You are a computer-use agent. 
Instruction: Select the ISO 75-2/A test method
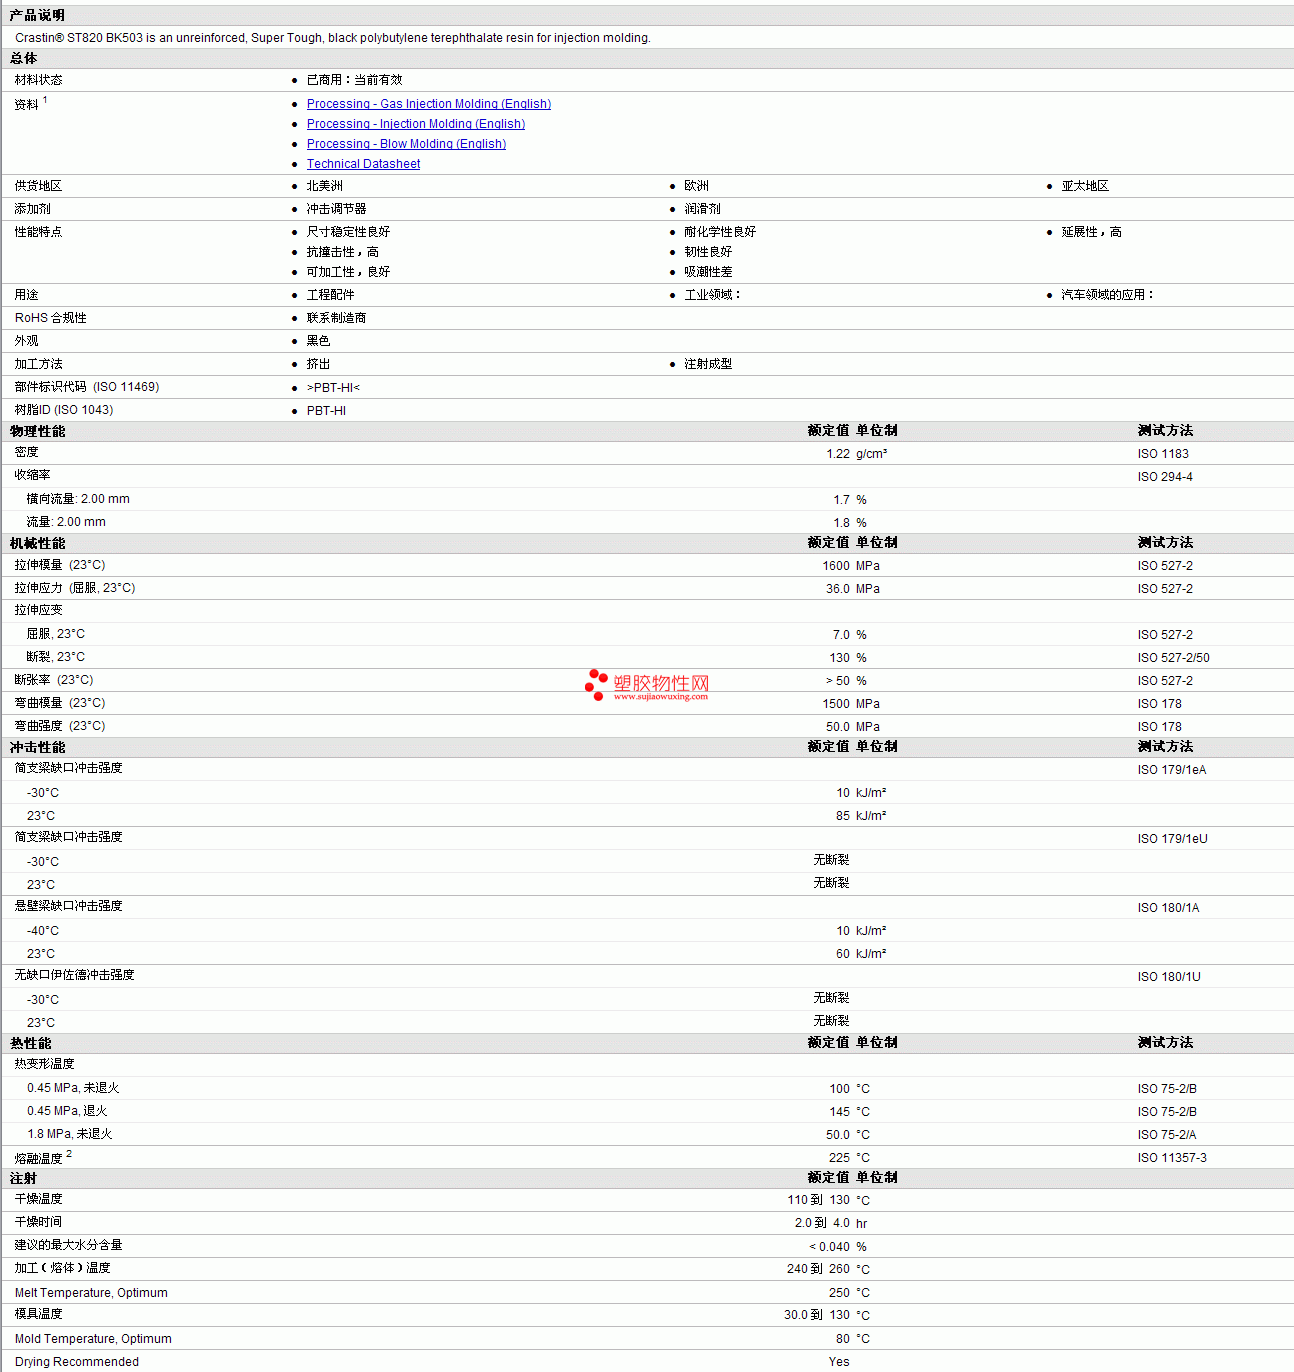[1167, 1135]
